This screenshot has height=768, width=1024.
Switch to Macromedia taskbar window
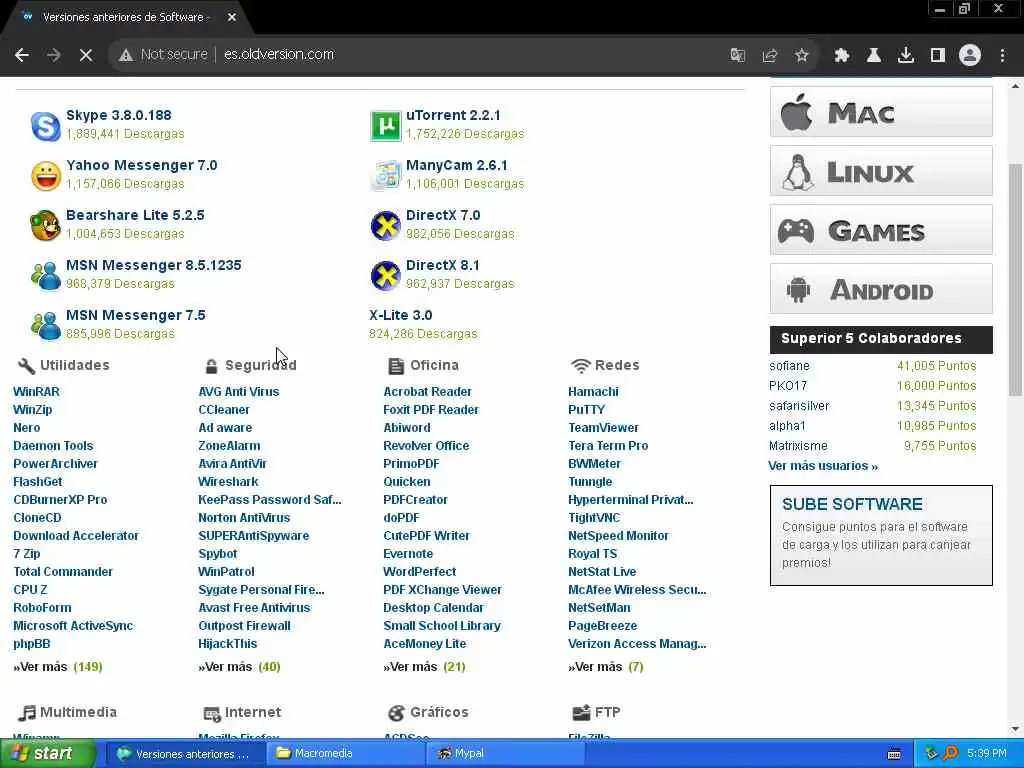(x=343, y=754)
